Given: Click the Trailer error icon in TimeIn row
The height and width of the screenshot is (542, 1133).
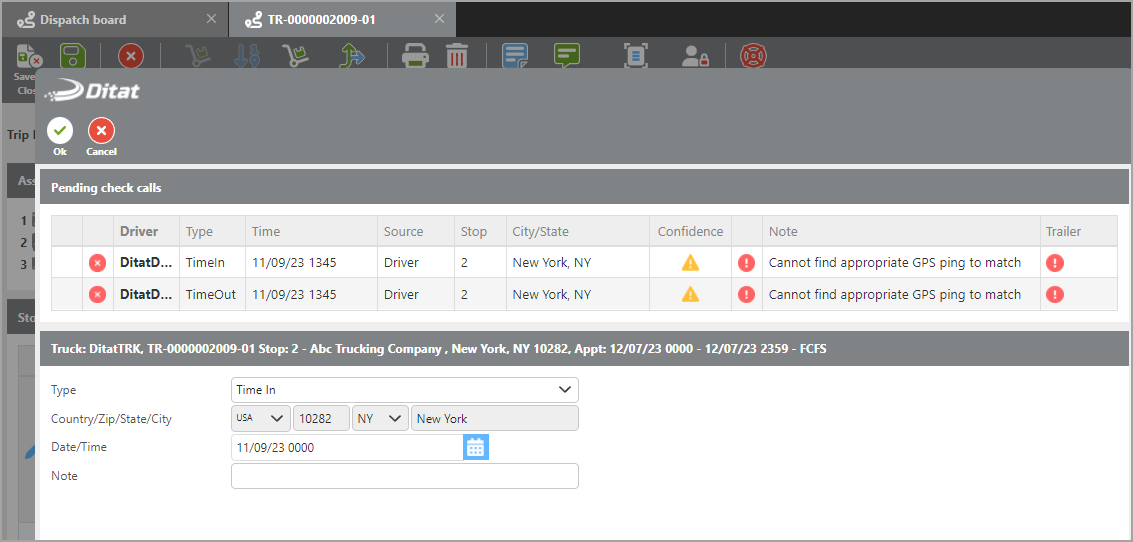Looking at the screenshot, I should click(x=1054, y=263).
